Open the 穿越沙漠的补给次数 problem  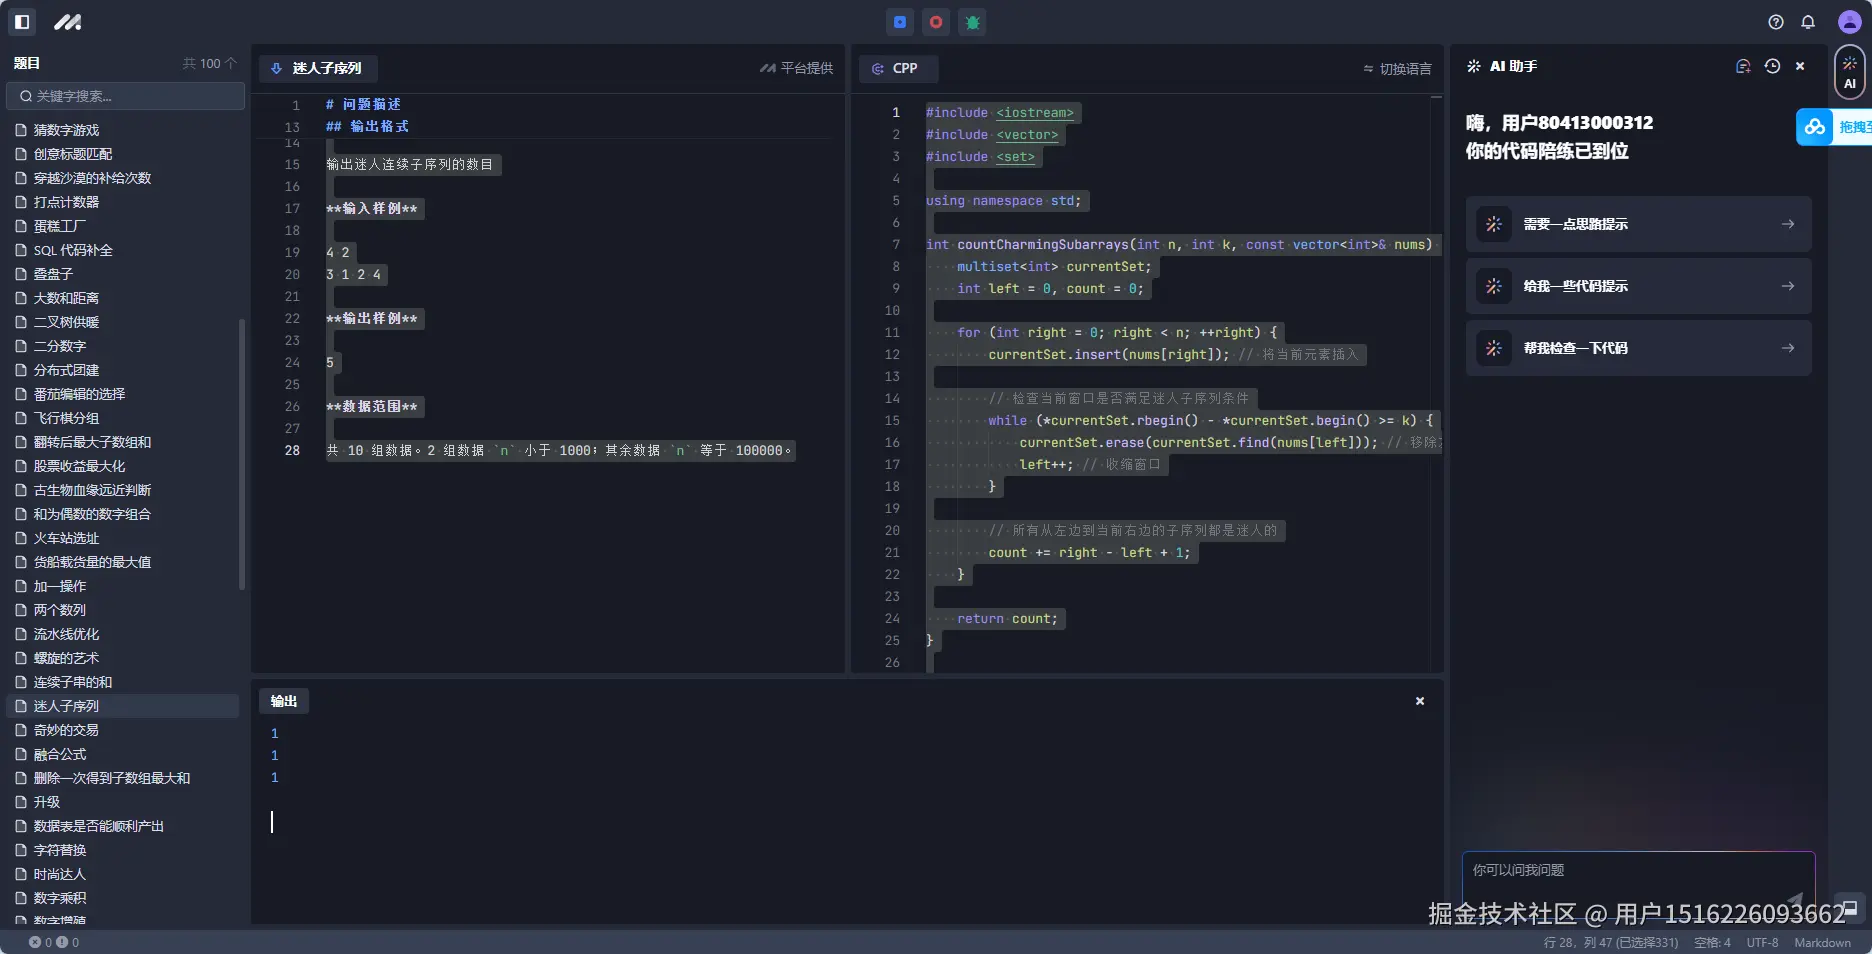[123, 178]
